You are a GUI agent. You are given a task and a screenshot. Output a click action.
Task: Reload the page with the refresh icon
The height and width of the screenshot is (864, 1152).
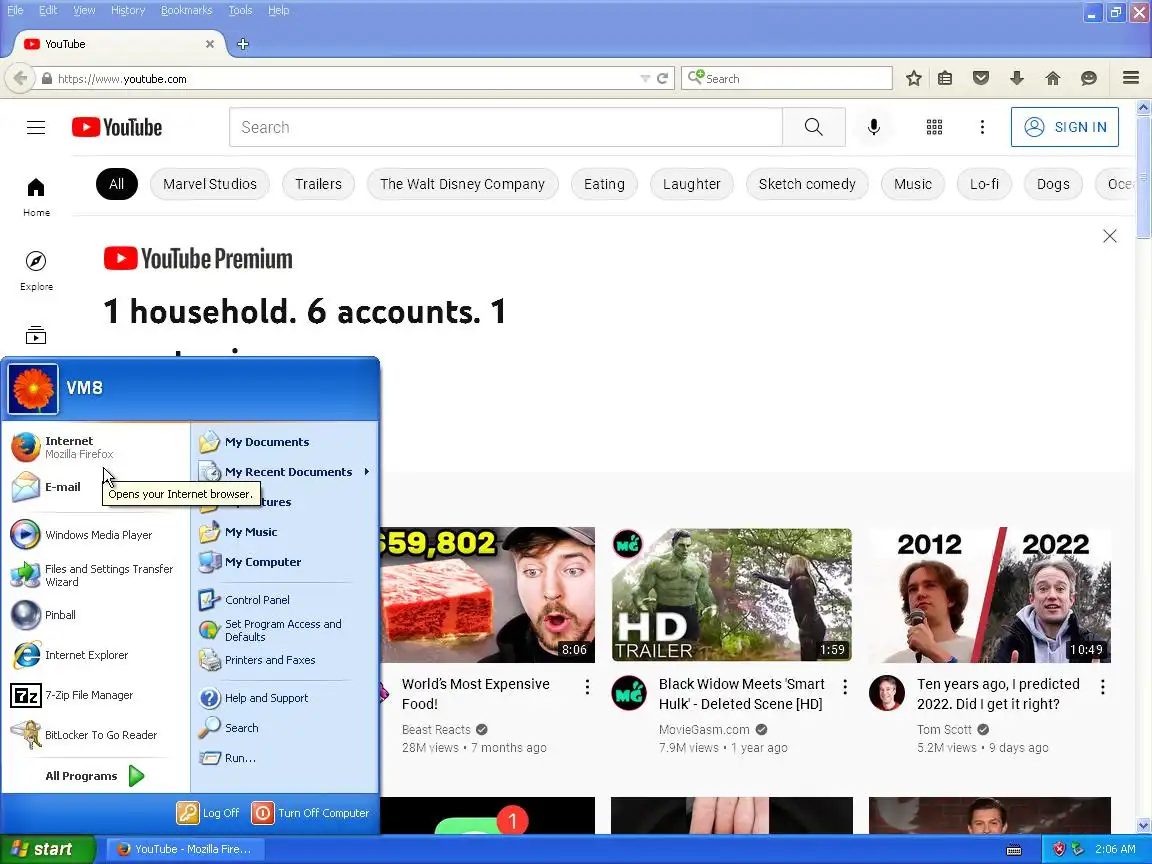click(x=662, y=79)
